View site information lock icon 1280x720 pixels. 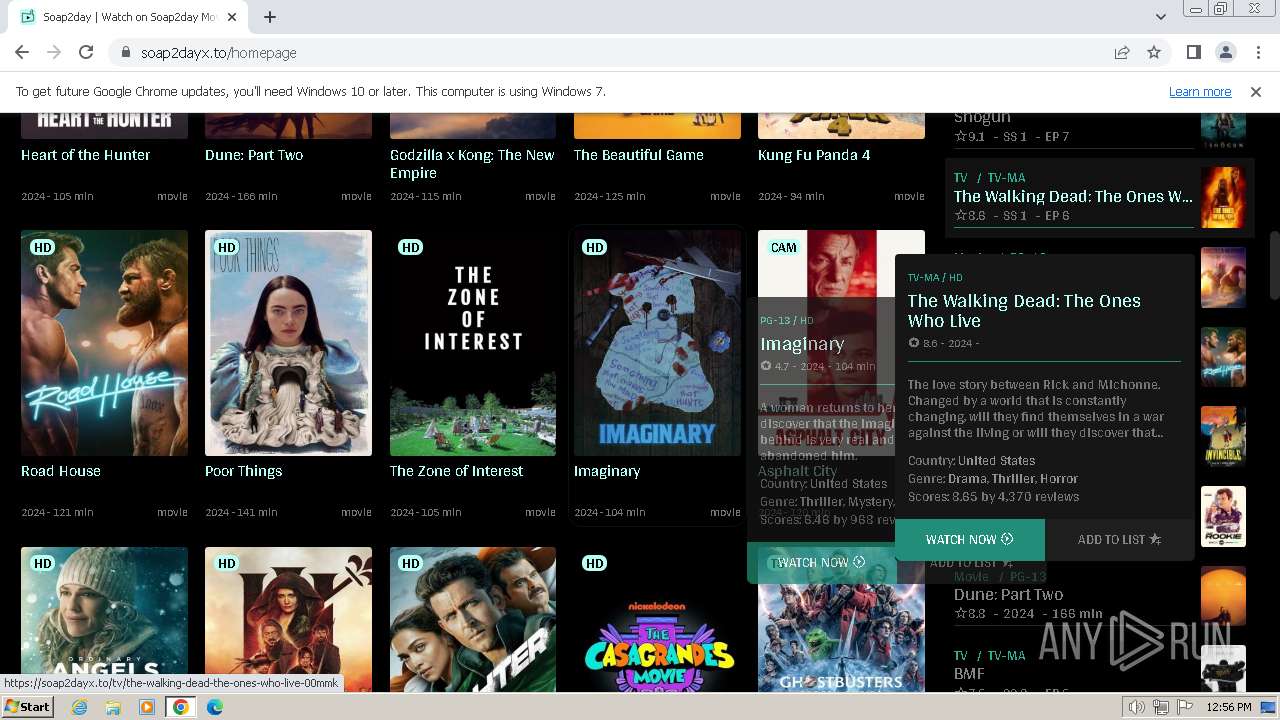click(x=125, y=53)
